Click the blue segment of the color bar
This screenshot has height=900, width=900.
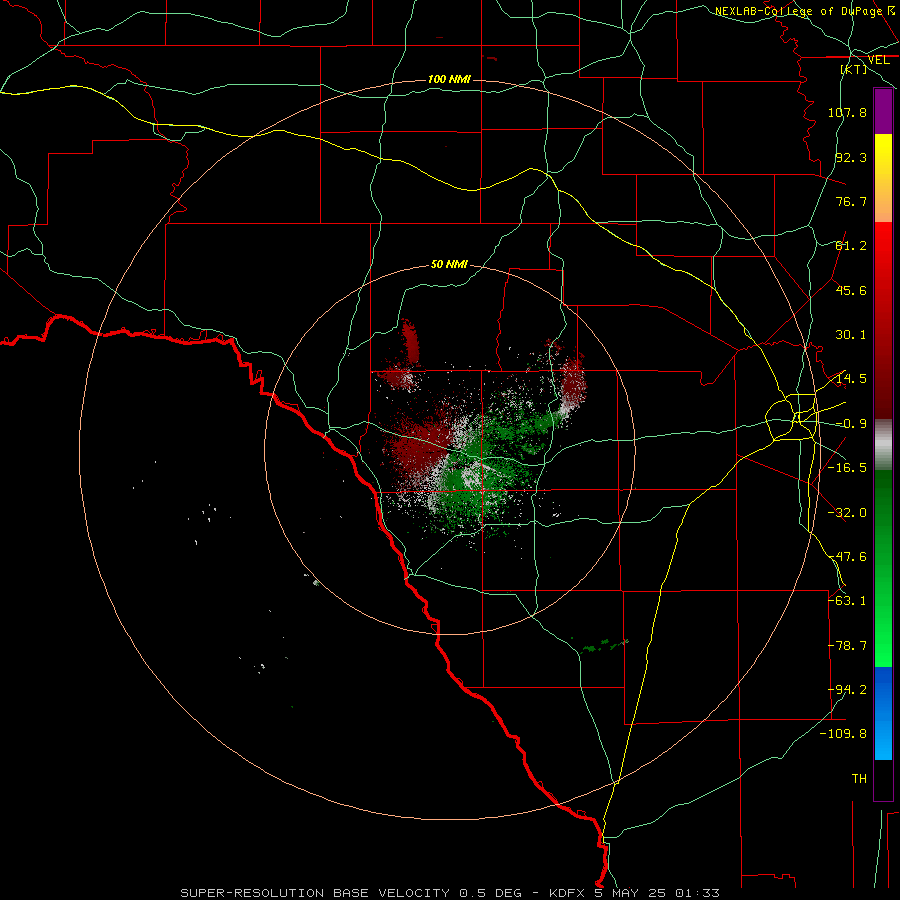point(883,713)
